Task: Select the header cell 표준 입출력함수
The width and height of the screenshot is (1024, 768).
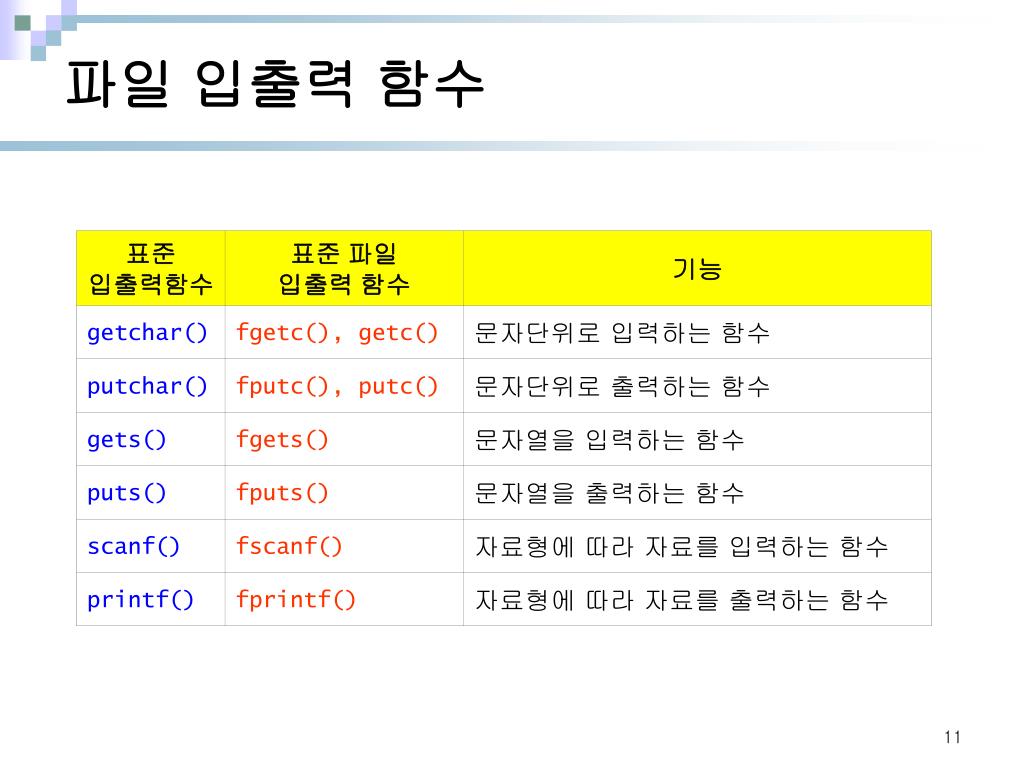Action: 151,268
